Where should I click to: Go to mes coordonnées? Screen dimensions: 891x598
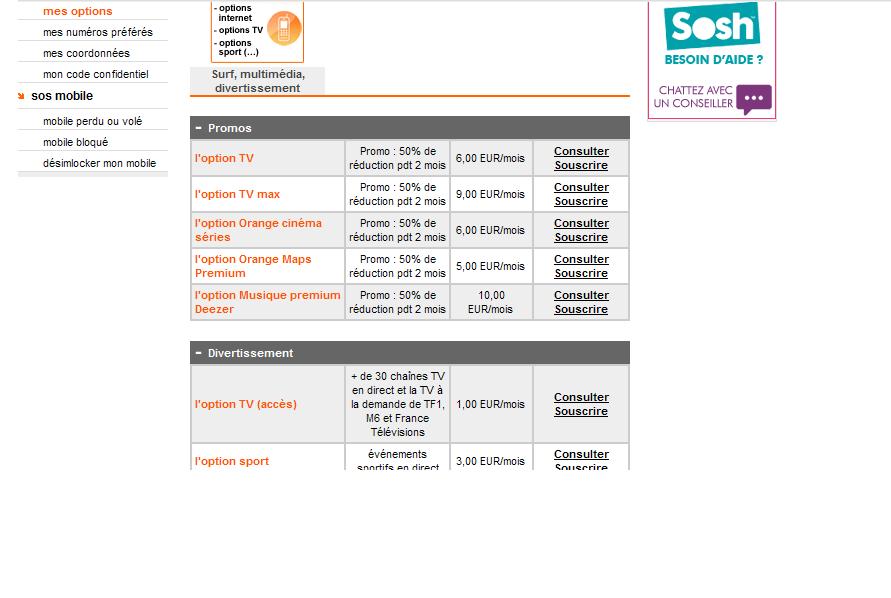tap(86, 53)
